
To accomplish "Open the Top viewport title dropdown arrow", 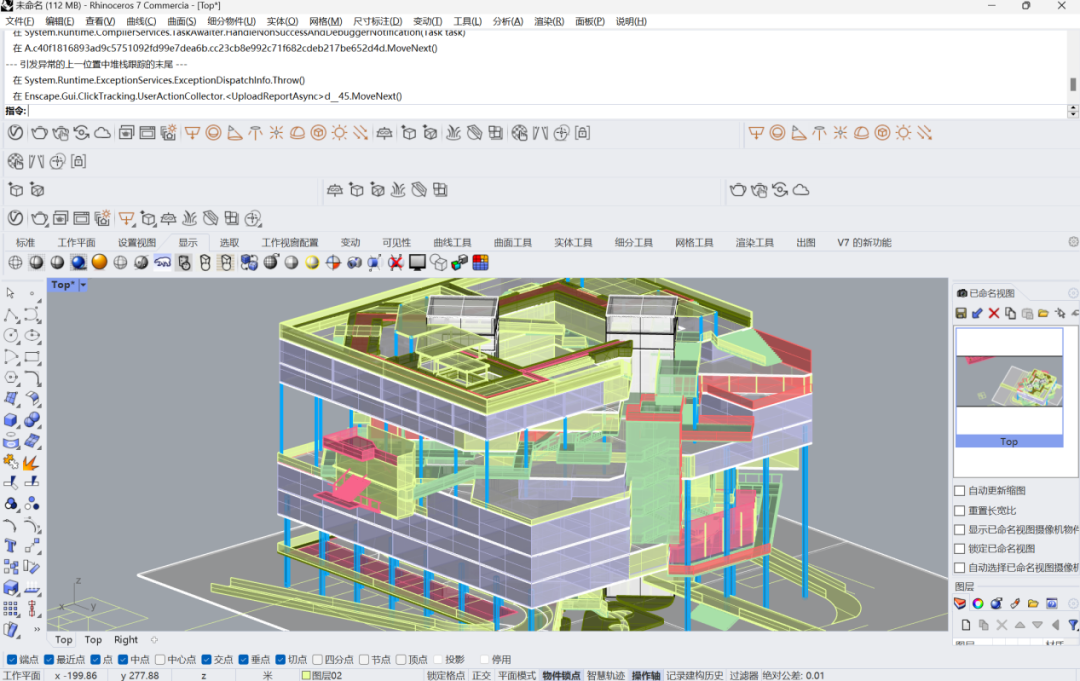I will pos(83,285).
